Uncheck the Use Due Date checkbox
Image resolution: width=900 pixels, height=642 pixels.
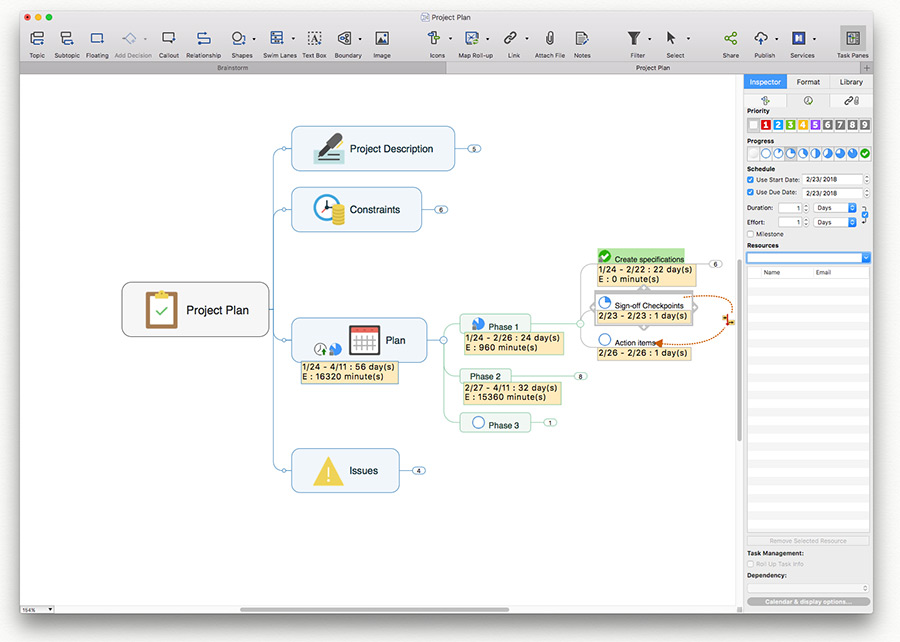click(750, 192)
